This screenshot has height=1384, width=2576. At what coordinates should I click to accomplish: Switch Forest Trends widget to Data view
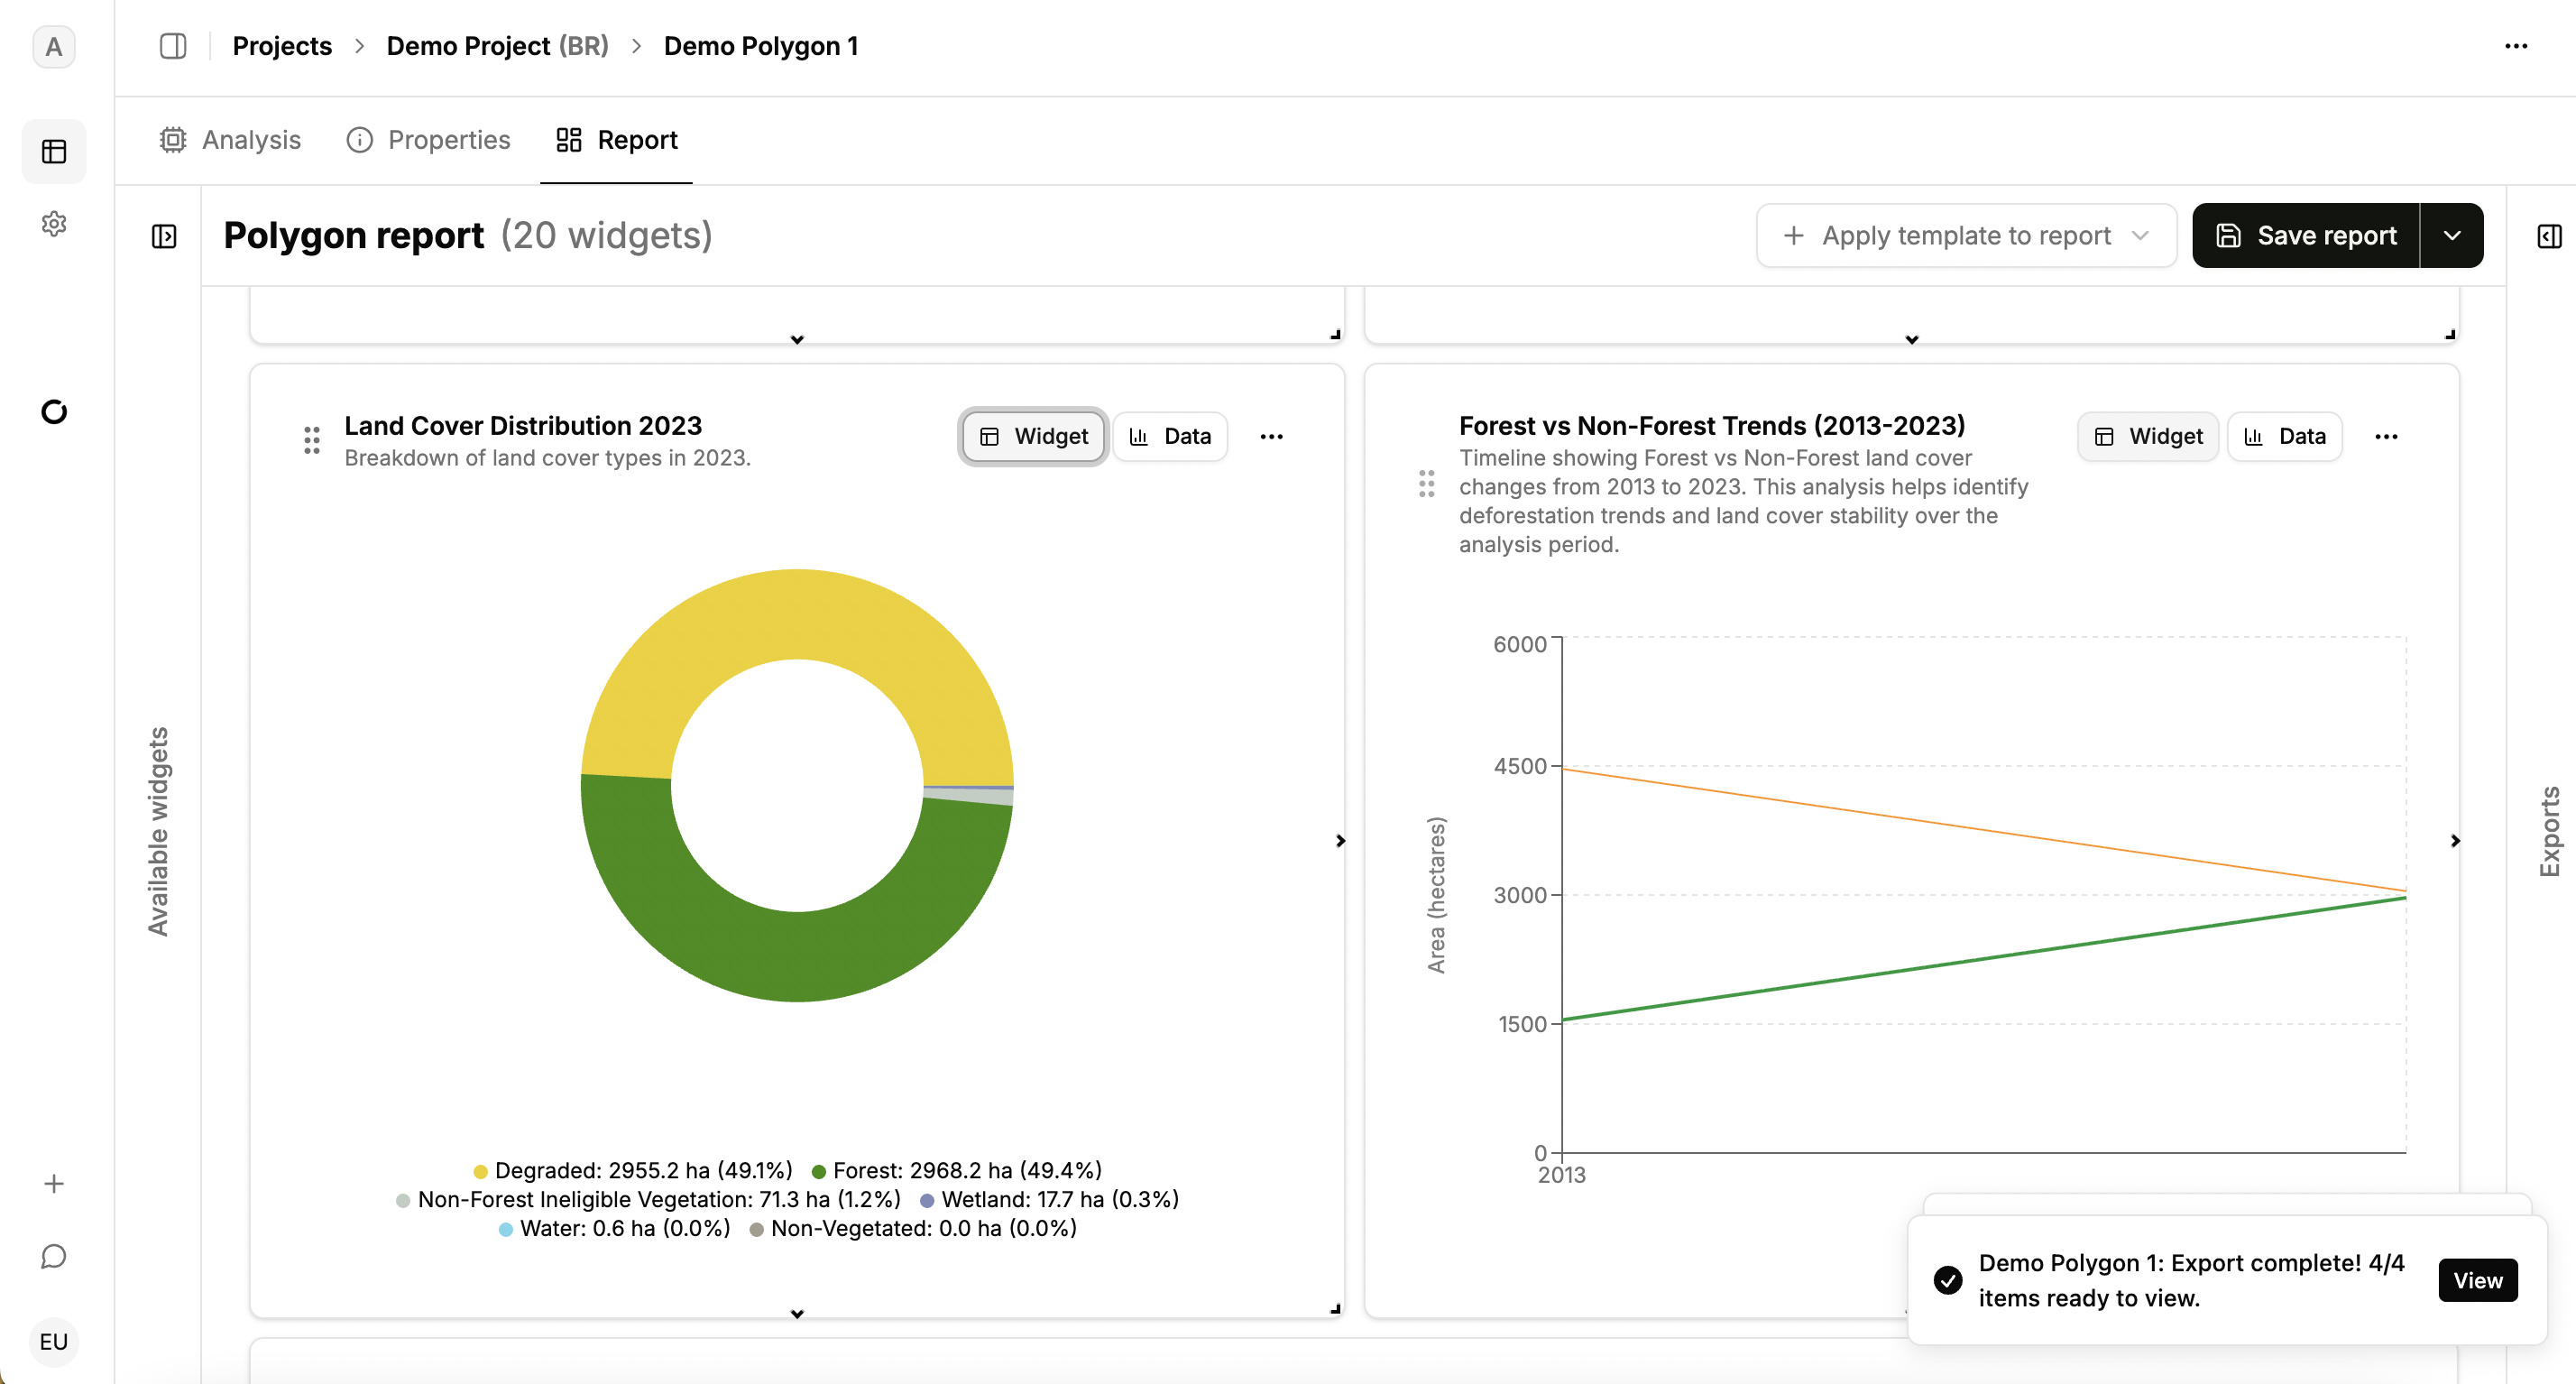[2285, 436]
